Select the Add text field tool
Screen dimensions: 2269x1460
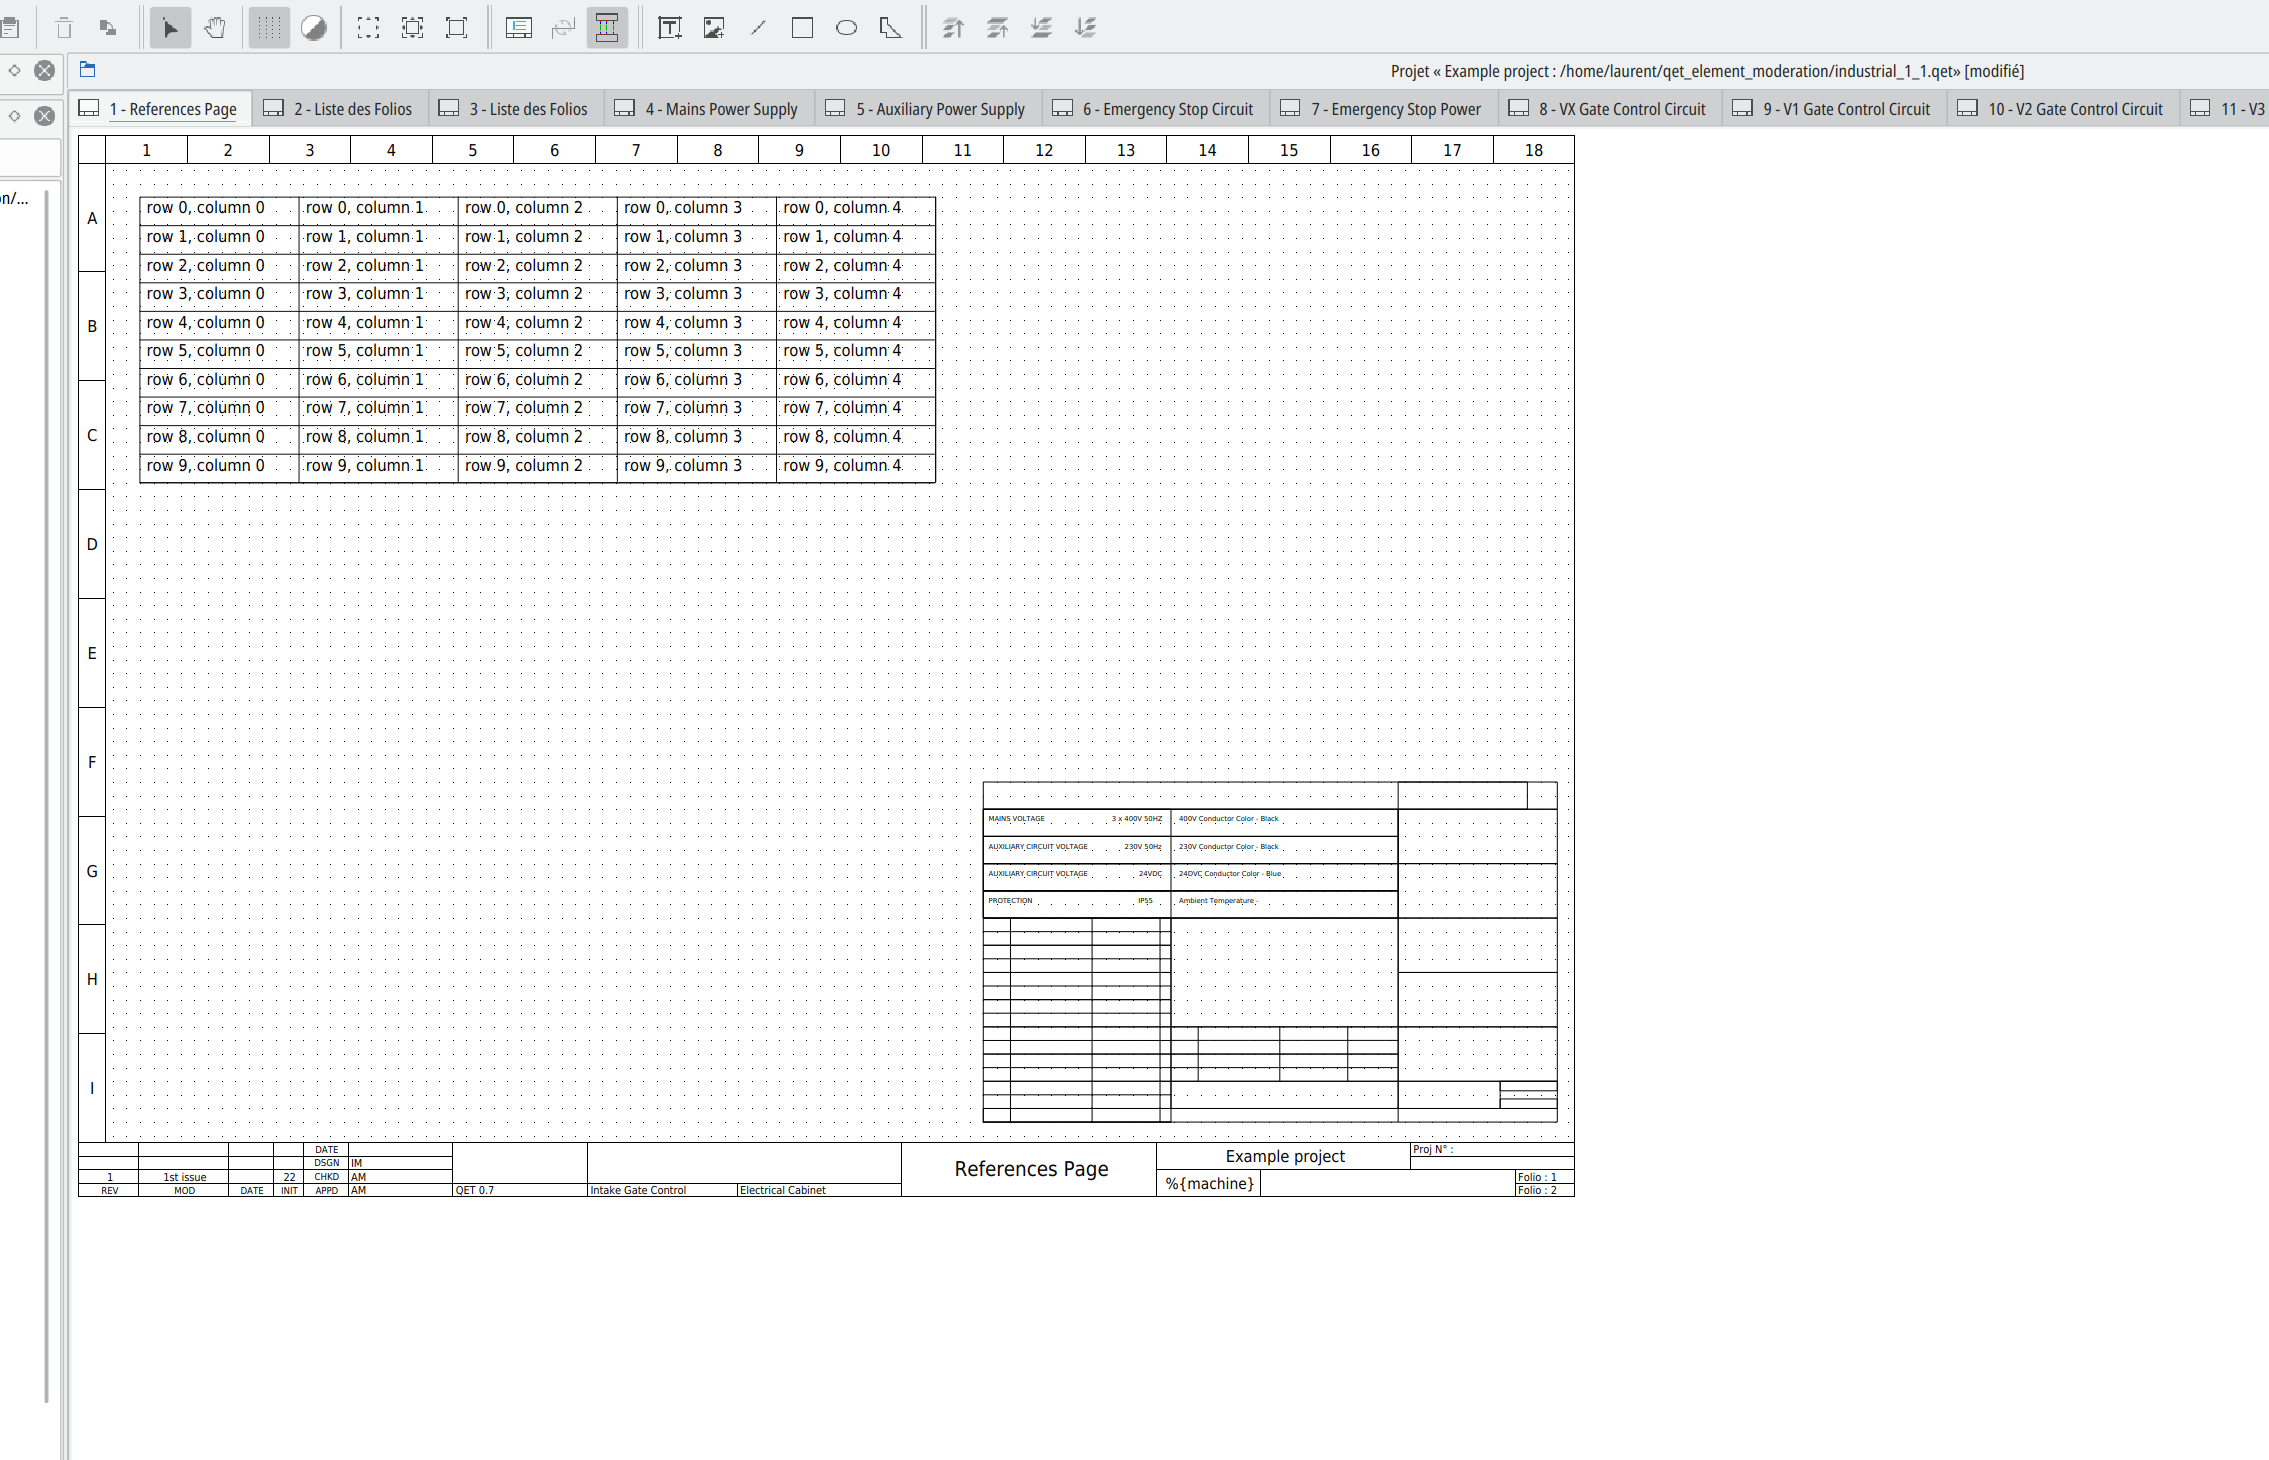coord(669,28)
